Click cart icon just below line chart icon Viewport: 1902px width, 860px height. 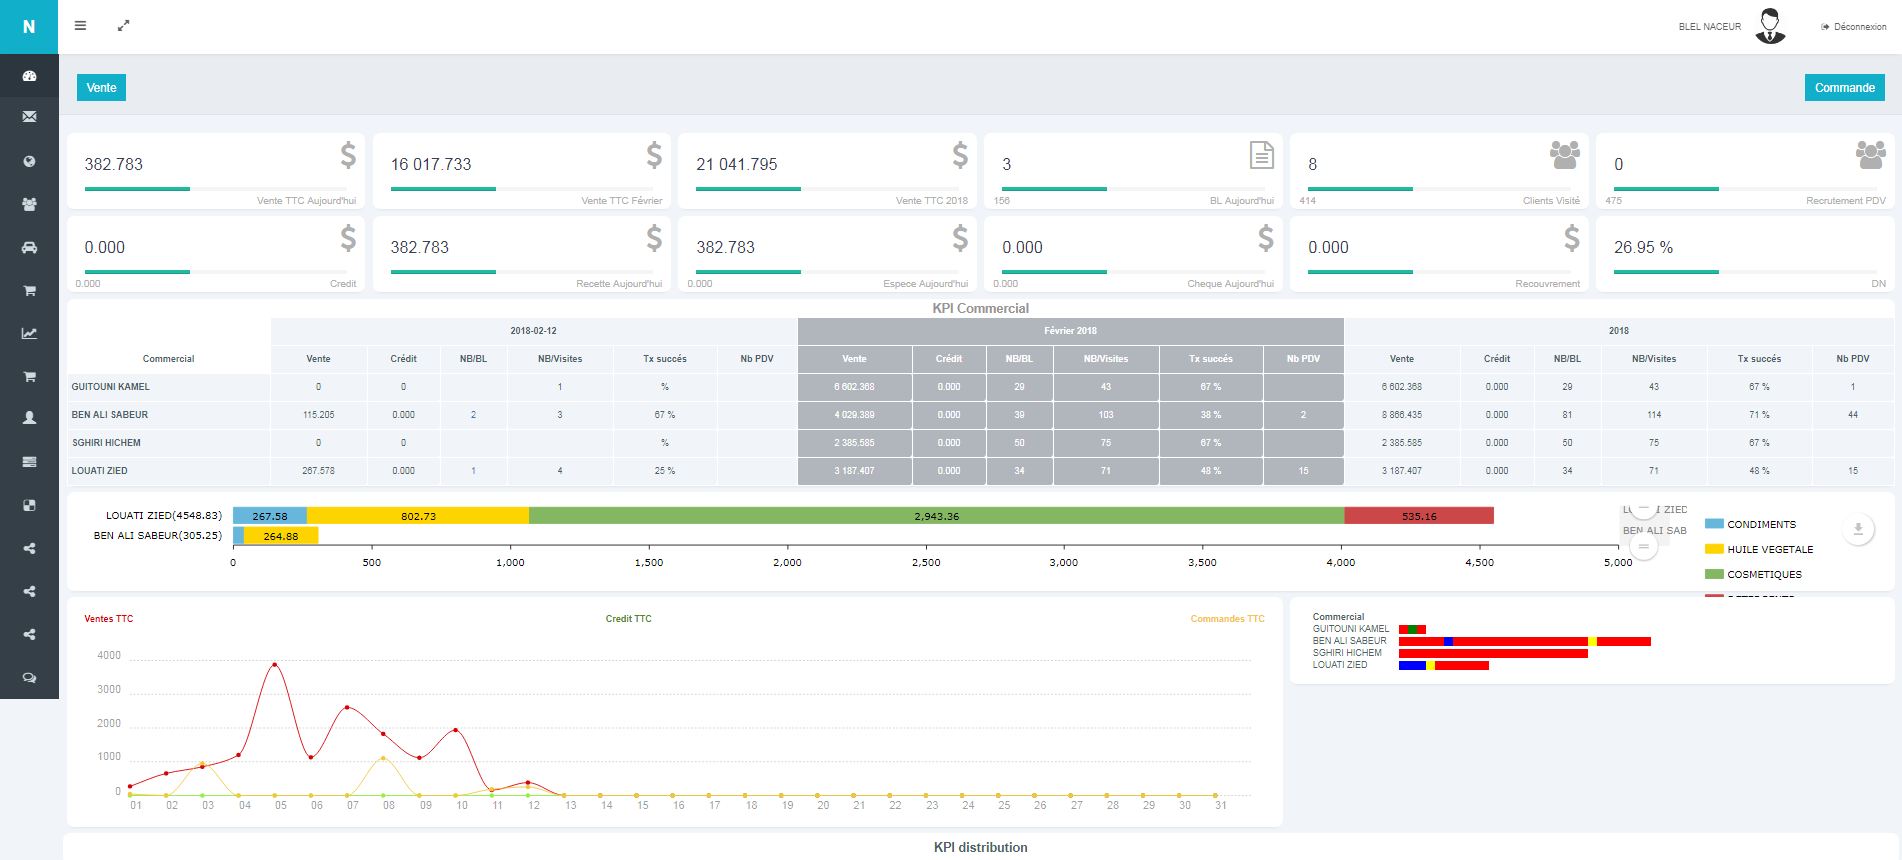[29, 376]
